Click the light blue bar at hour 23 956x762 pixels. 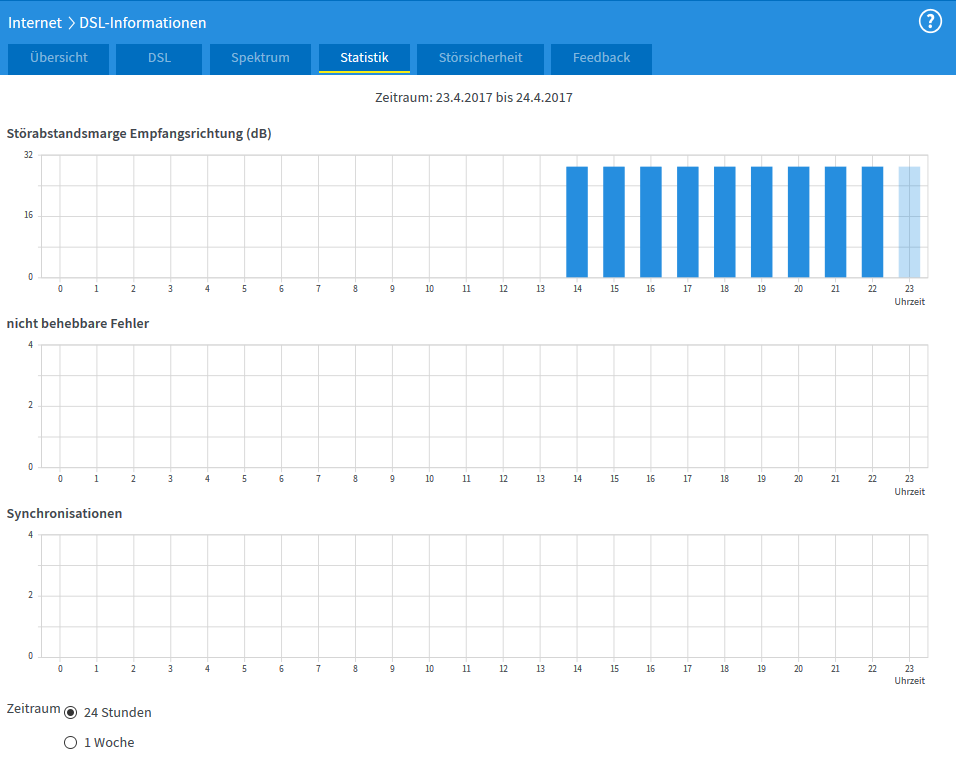pos(909,222)
